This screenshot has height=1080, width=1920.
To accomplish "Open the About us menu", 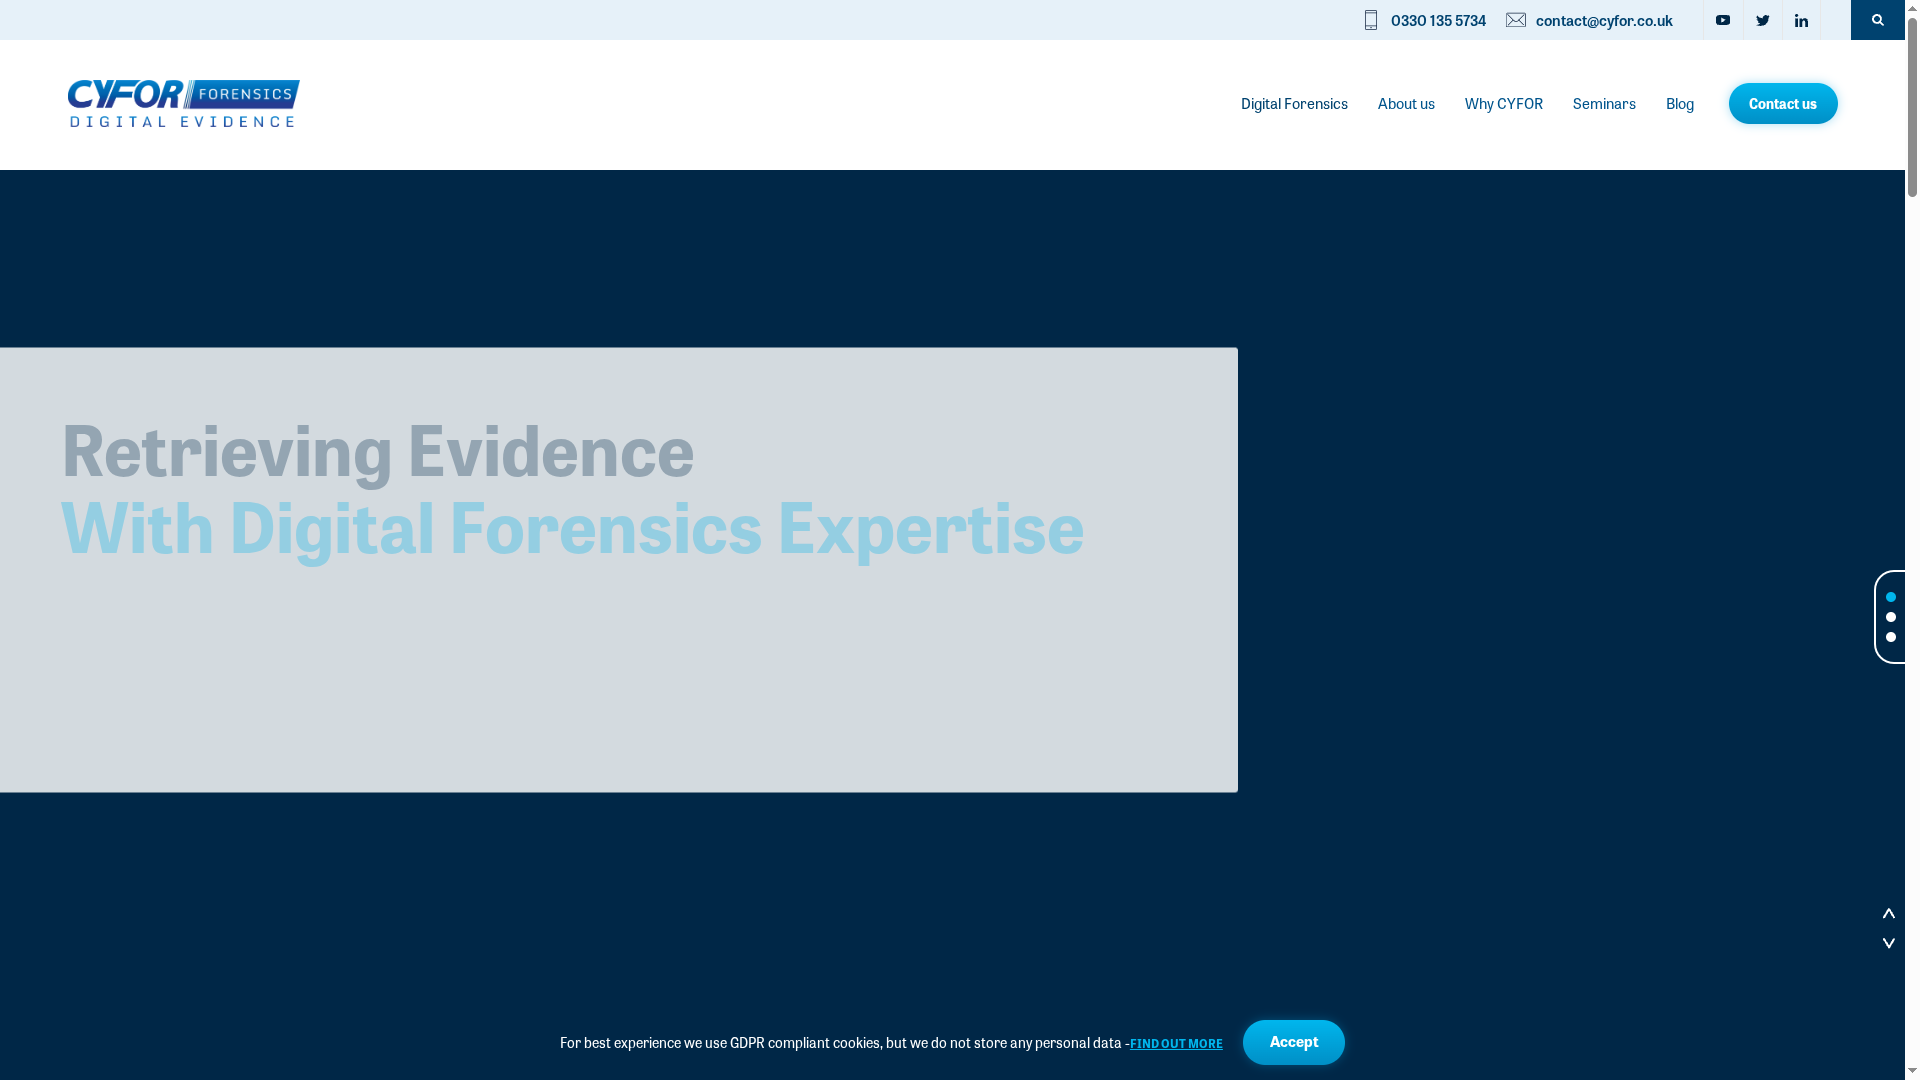I will pos(1406,103).
